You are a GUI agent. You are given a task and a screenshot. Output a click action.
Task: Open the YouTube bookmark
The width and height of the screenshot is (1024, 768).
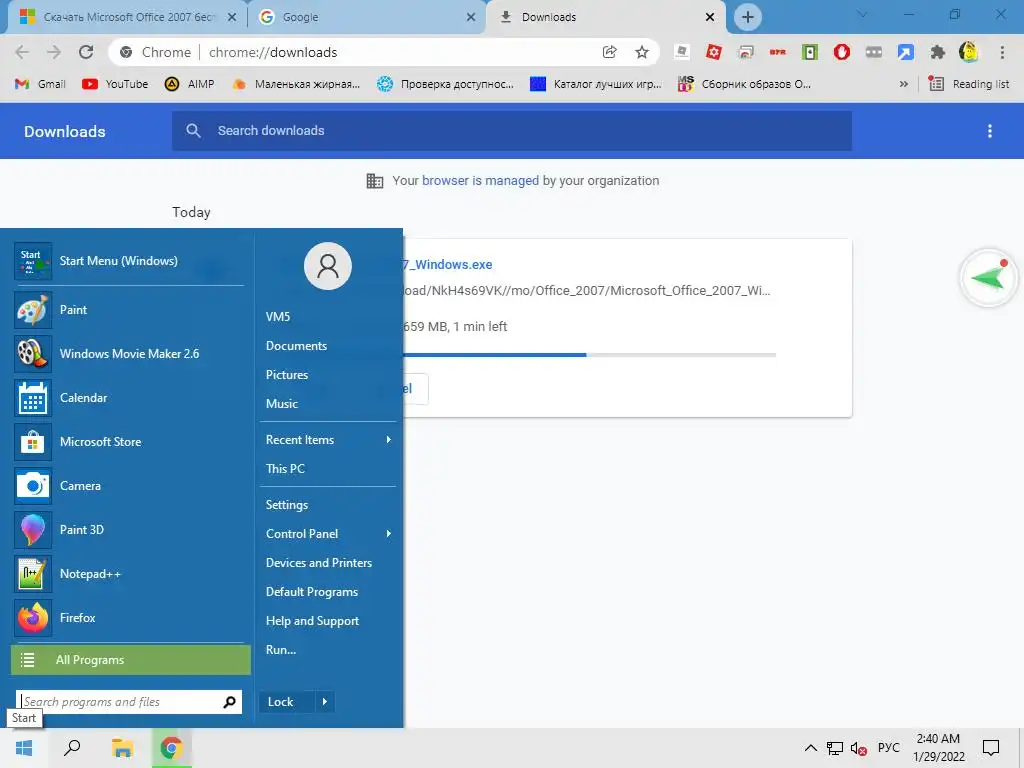[x=116, y=84]
